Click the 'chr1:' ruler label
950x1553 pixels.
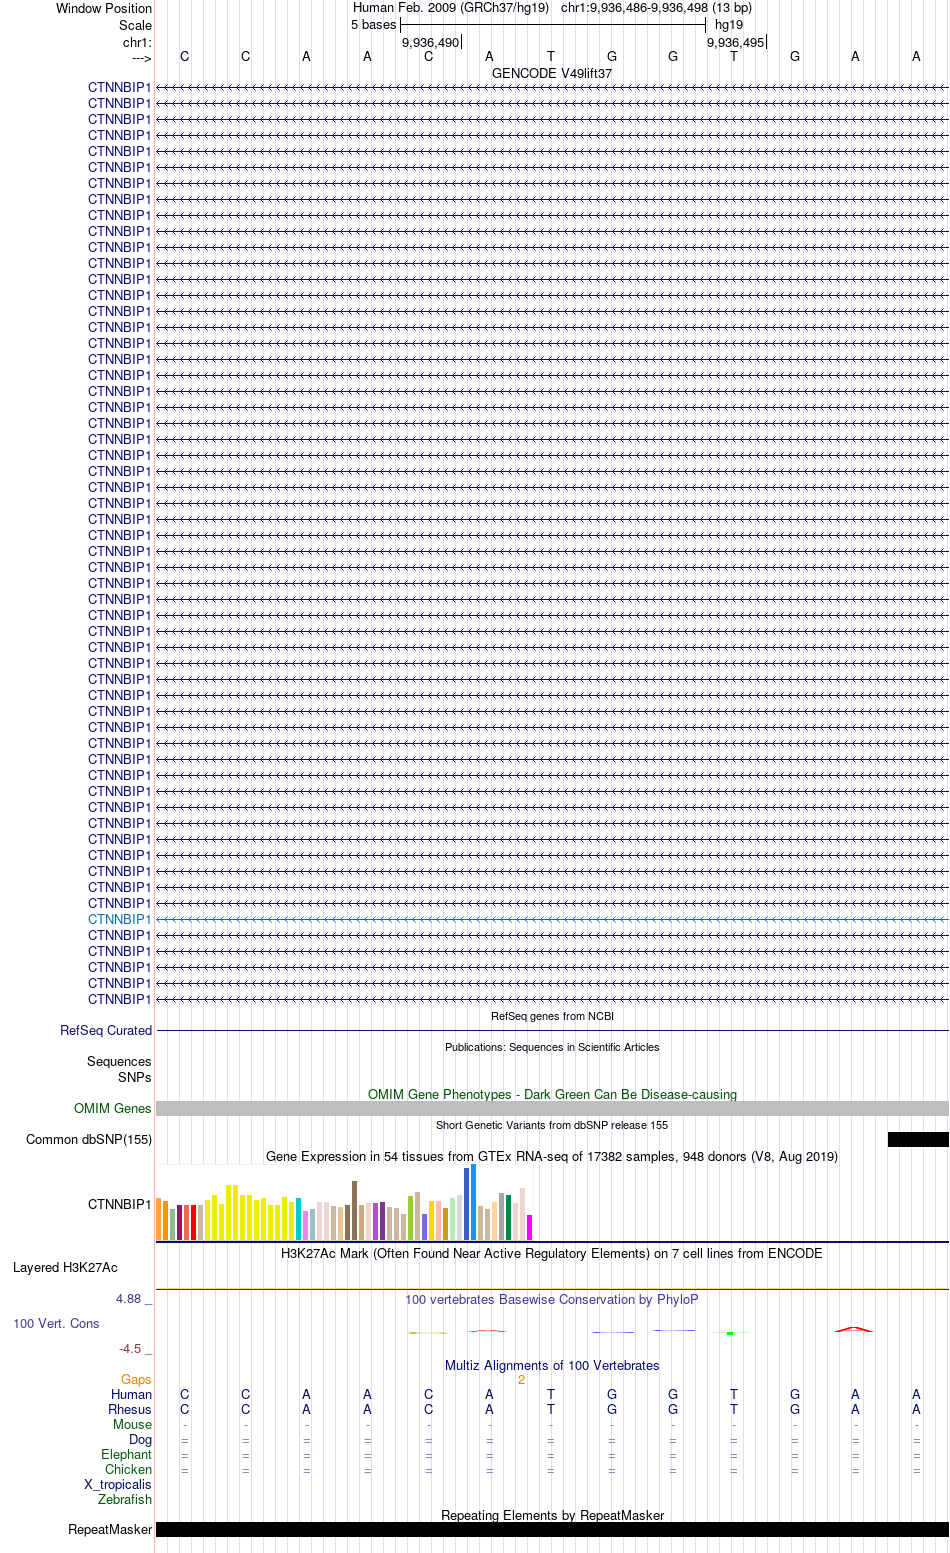click(x=138, y=42)
